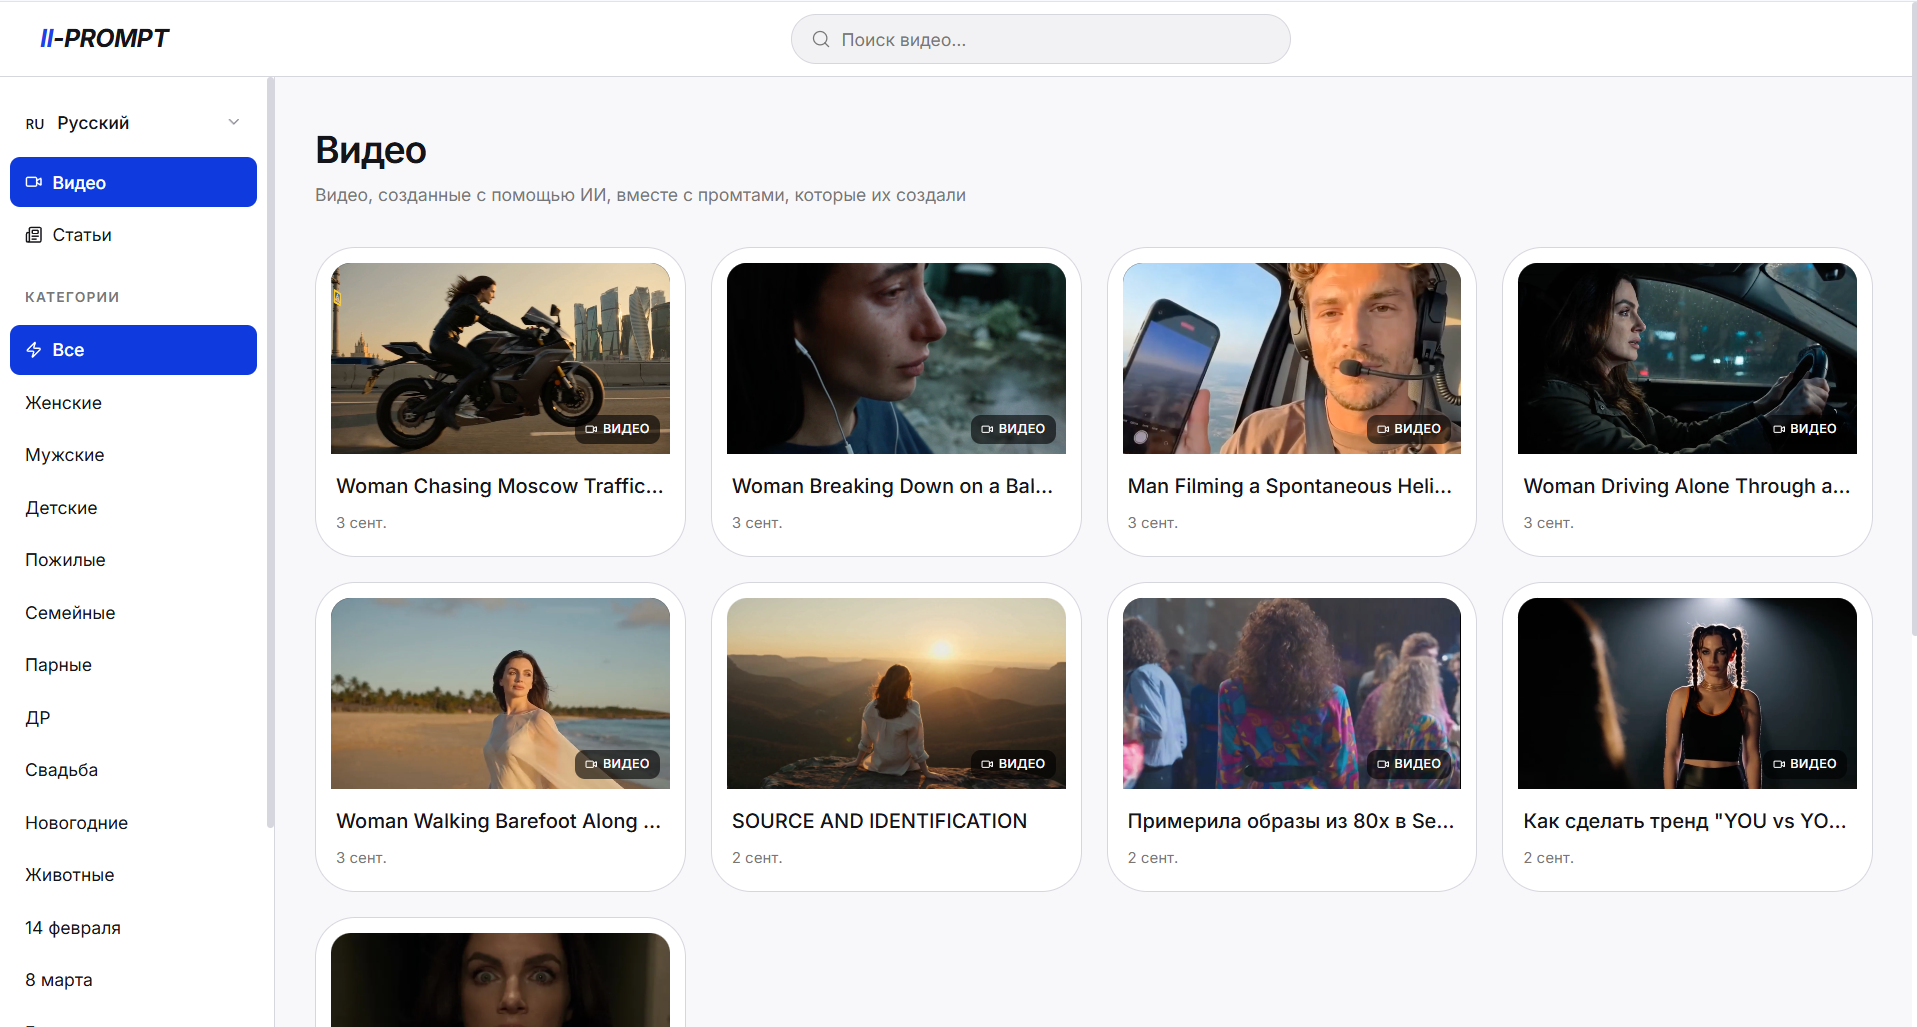Open SOURCE AND IDENTIFICATION video title

tap(879, 821)
